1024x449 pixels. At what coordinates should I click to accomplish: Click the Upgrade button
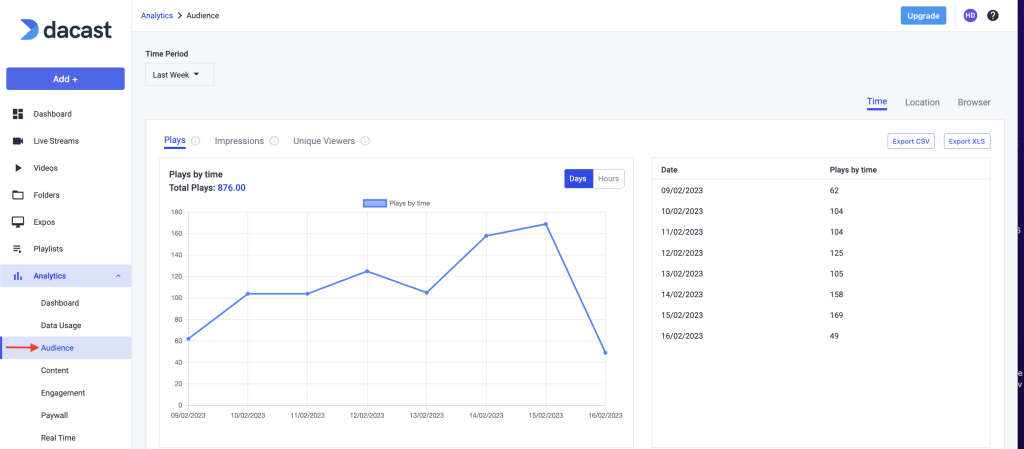(923, 16)
